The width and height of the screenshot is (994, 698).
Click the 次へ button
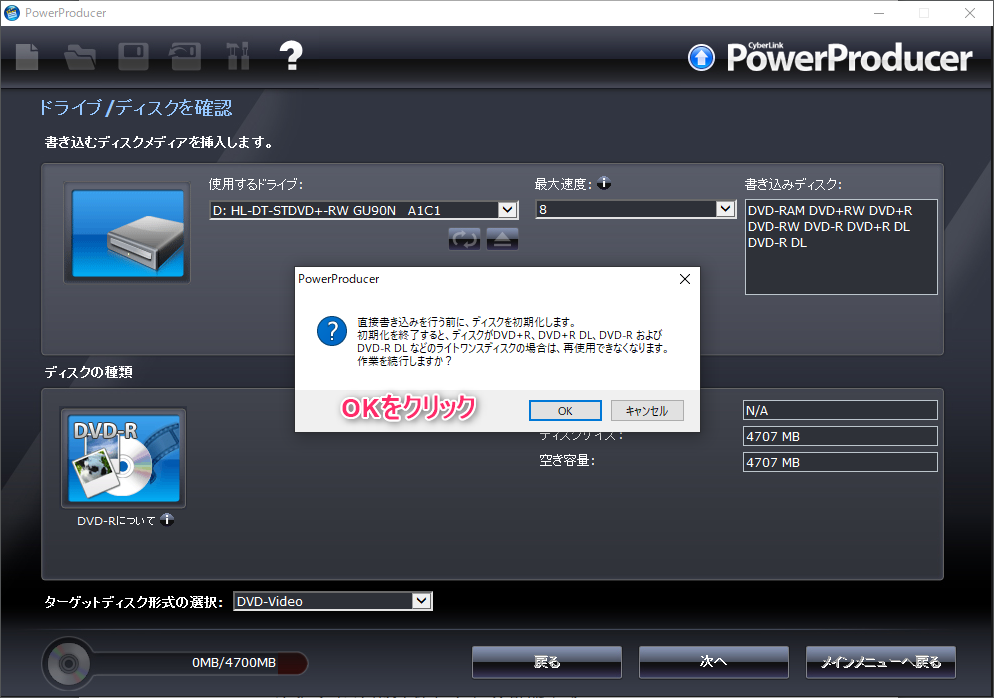[714, 662]
